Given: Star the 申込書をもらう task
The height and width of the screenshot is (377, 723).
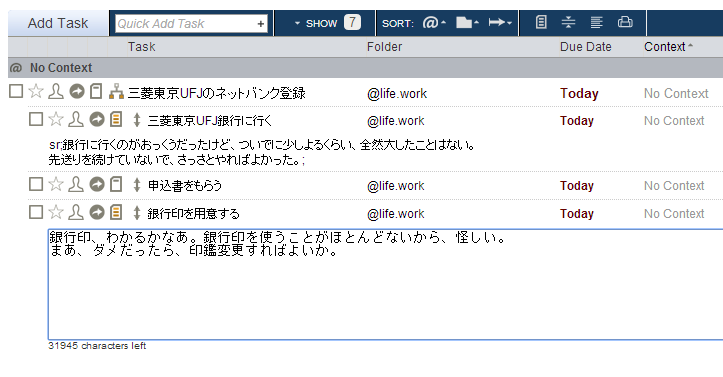Looking at the screenshot, I should (56, 184).
